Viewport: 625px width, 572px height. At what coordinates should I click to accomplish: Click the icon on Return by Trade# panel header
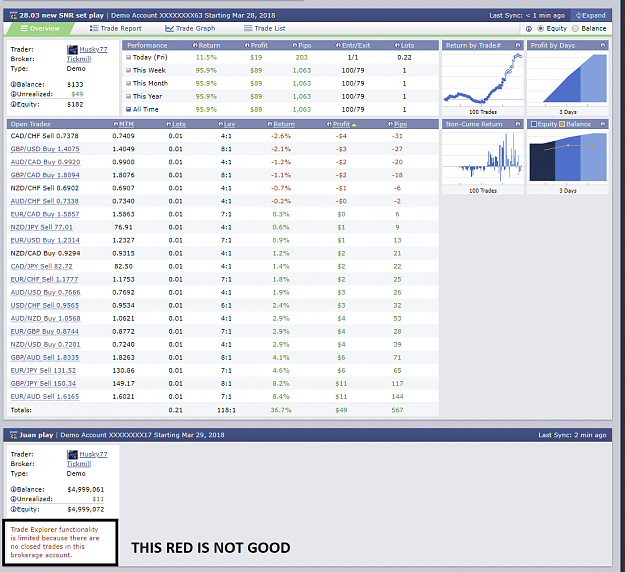tap(518, 45)
